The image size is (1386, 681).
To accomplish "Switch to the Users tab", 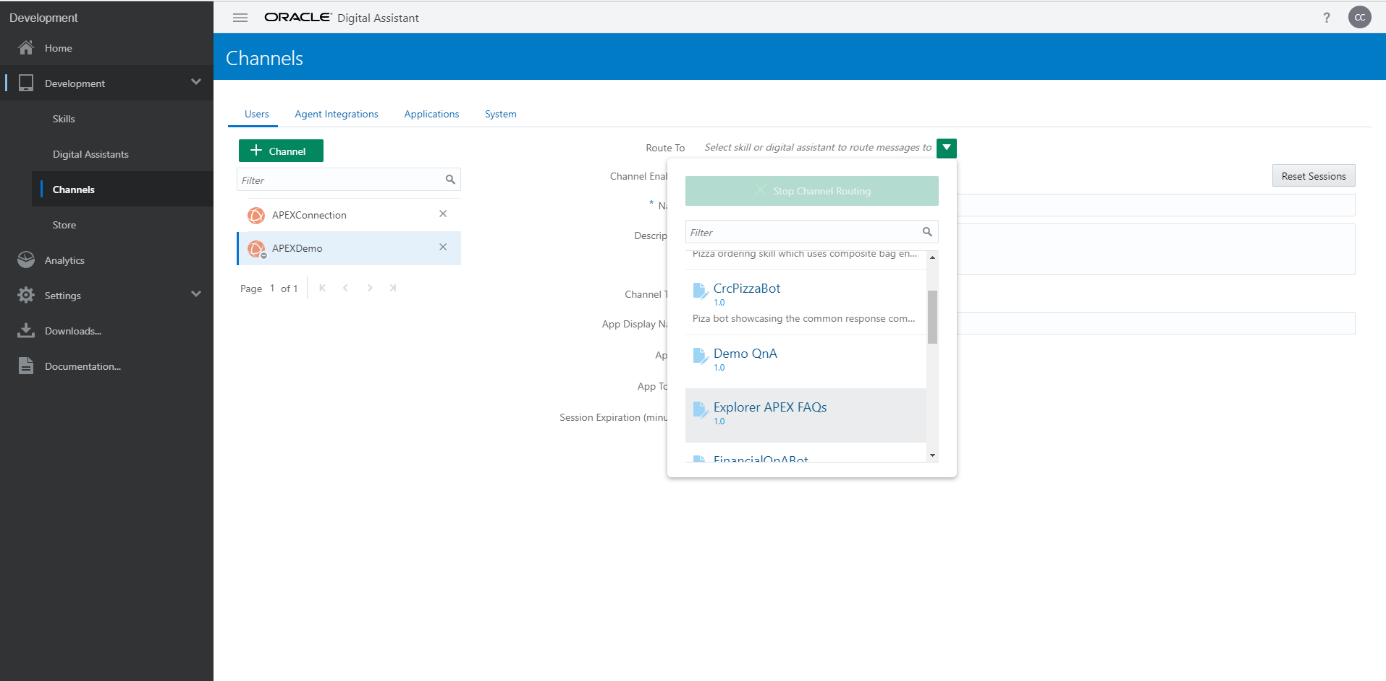I will coord(257,114).
